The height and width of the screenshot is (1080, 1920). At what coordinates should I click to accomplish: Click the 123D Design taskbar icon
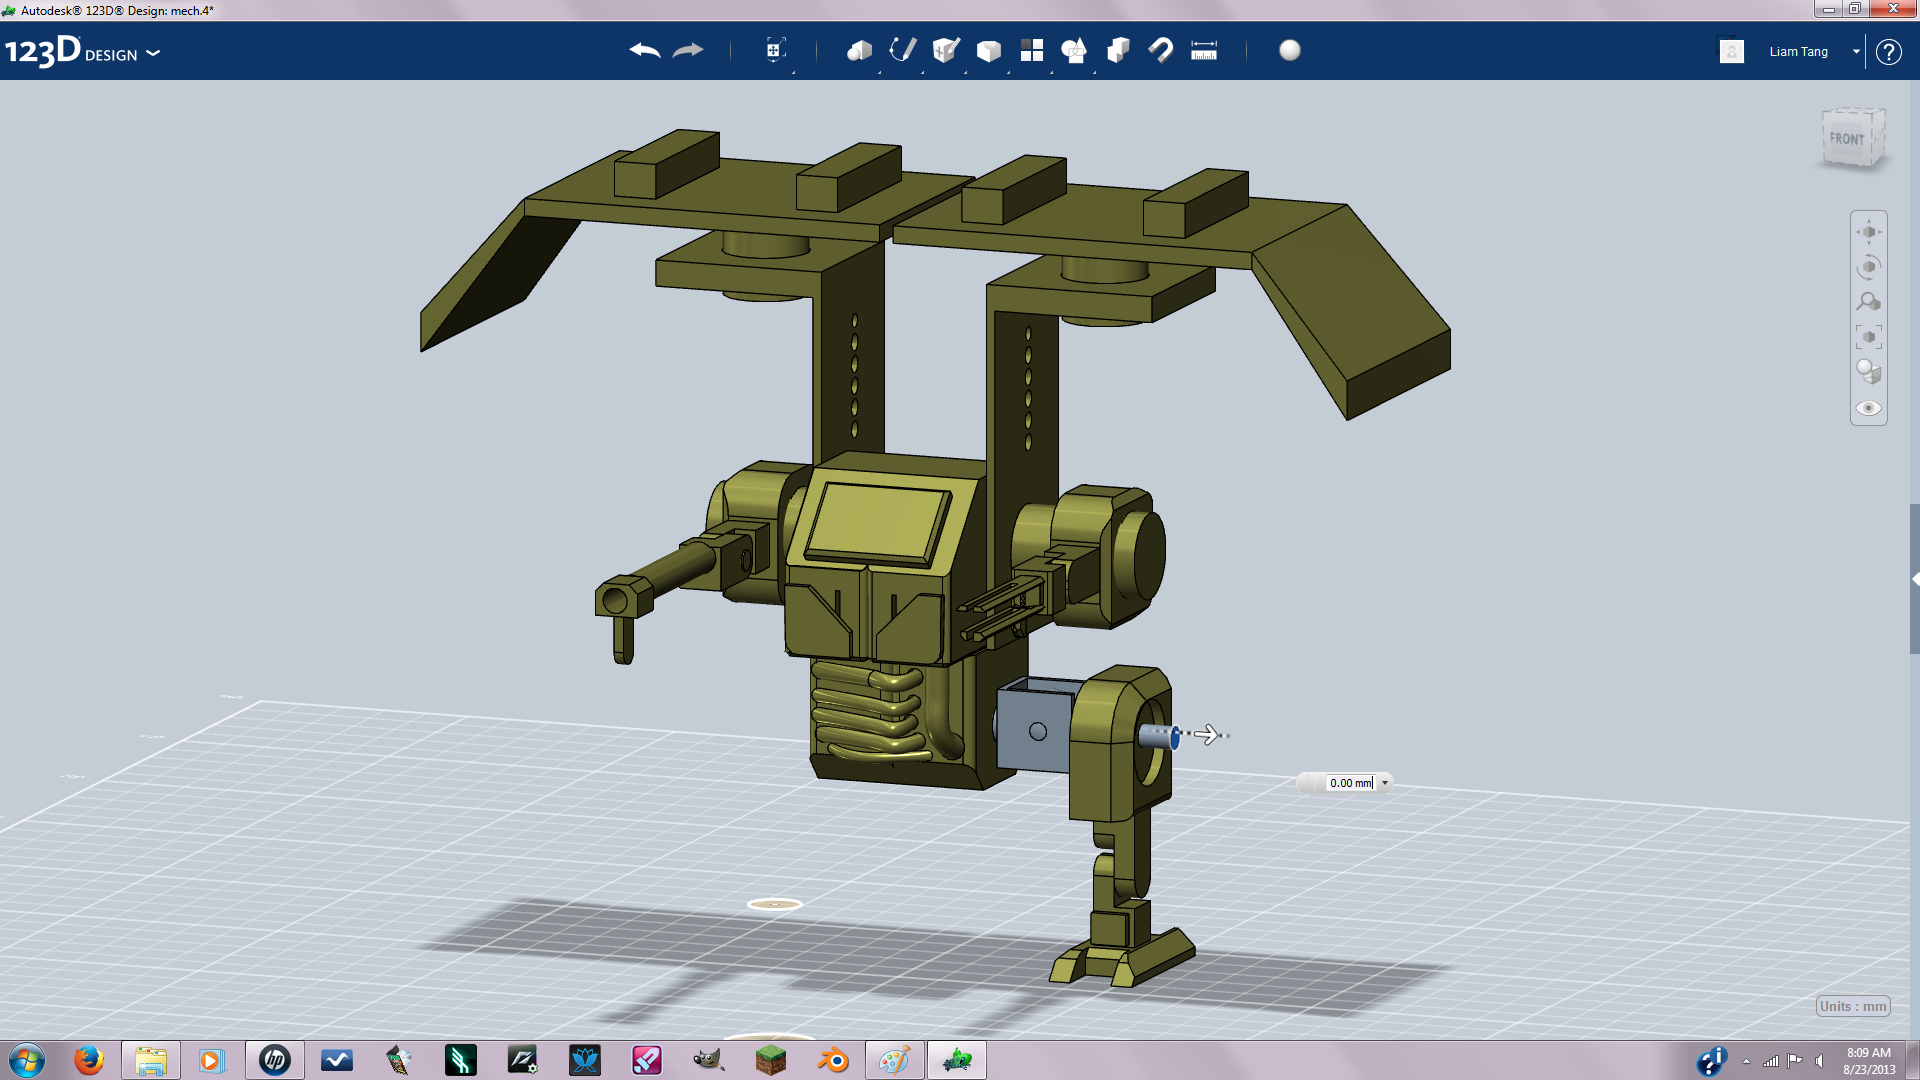click(x=957, y=1060)
